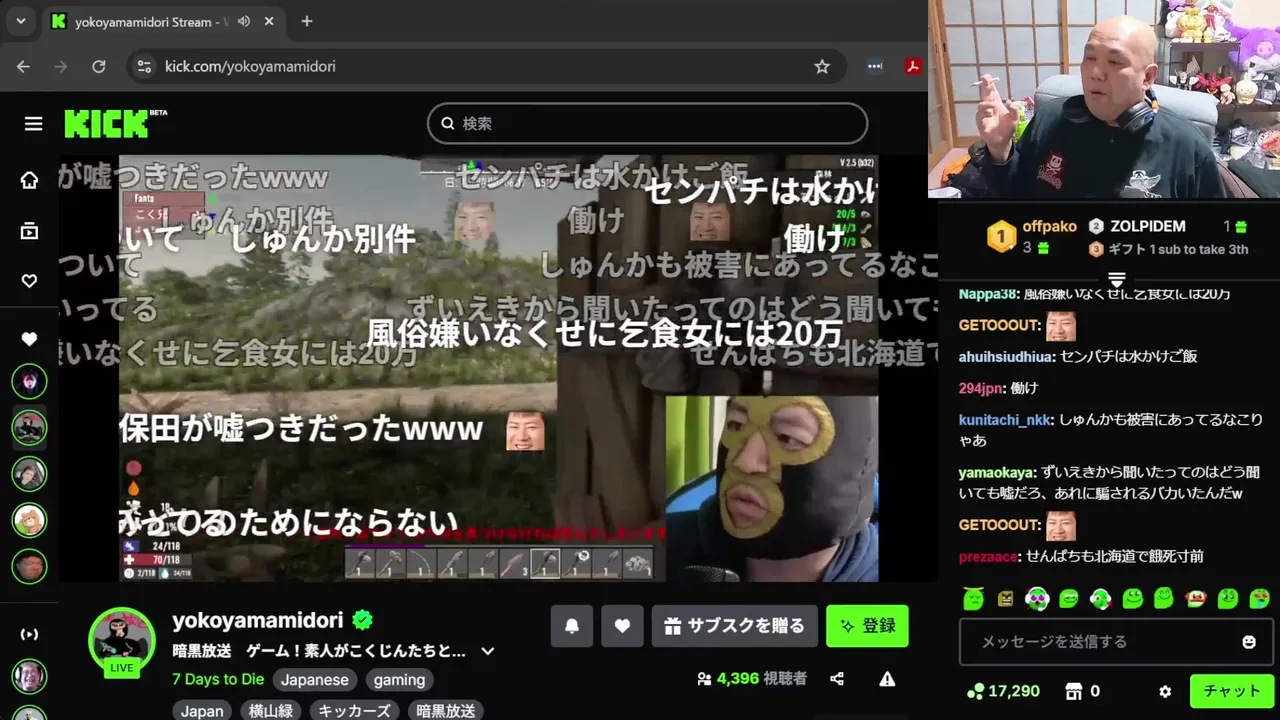Open the Browse icon in left sidebar
Viewport: 1280px width, 720px height.
(29, 231)
